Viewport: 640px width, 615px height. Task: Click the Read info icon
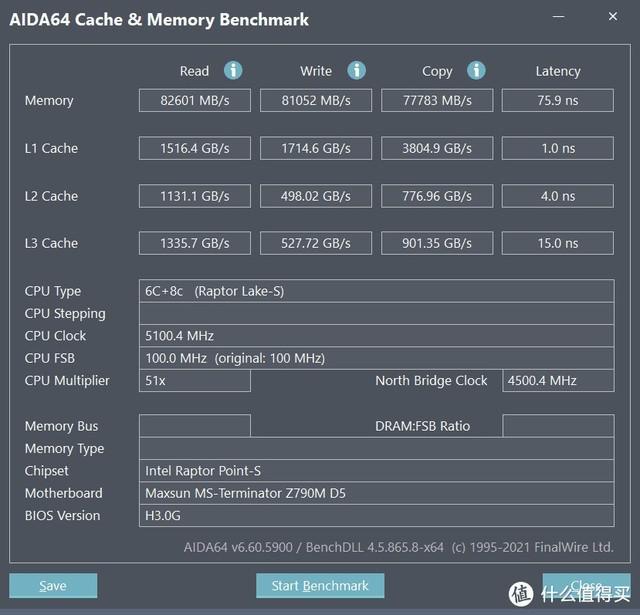coord(233,71)
